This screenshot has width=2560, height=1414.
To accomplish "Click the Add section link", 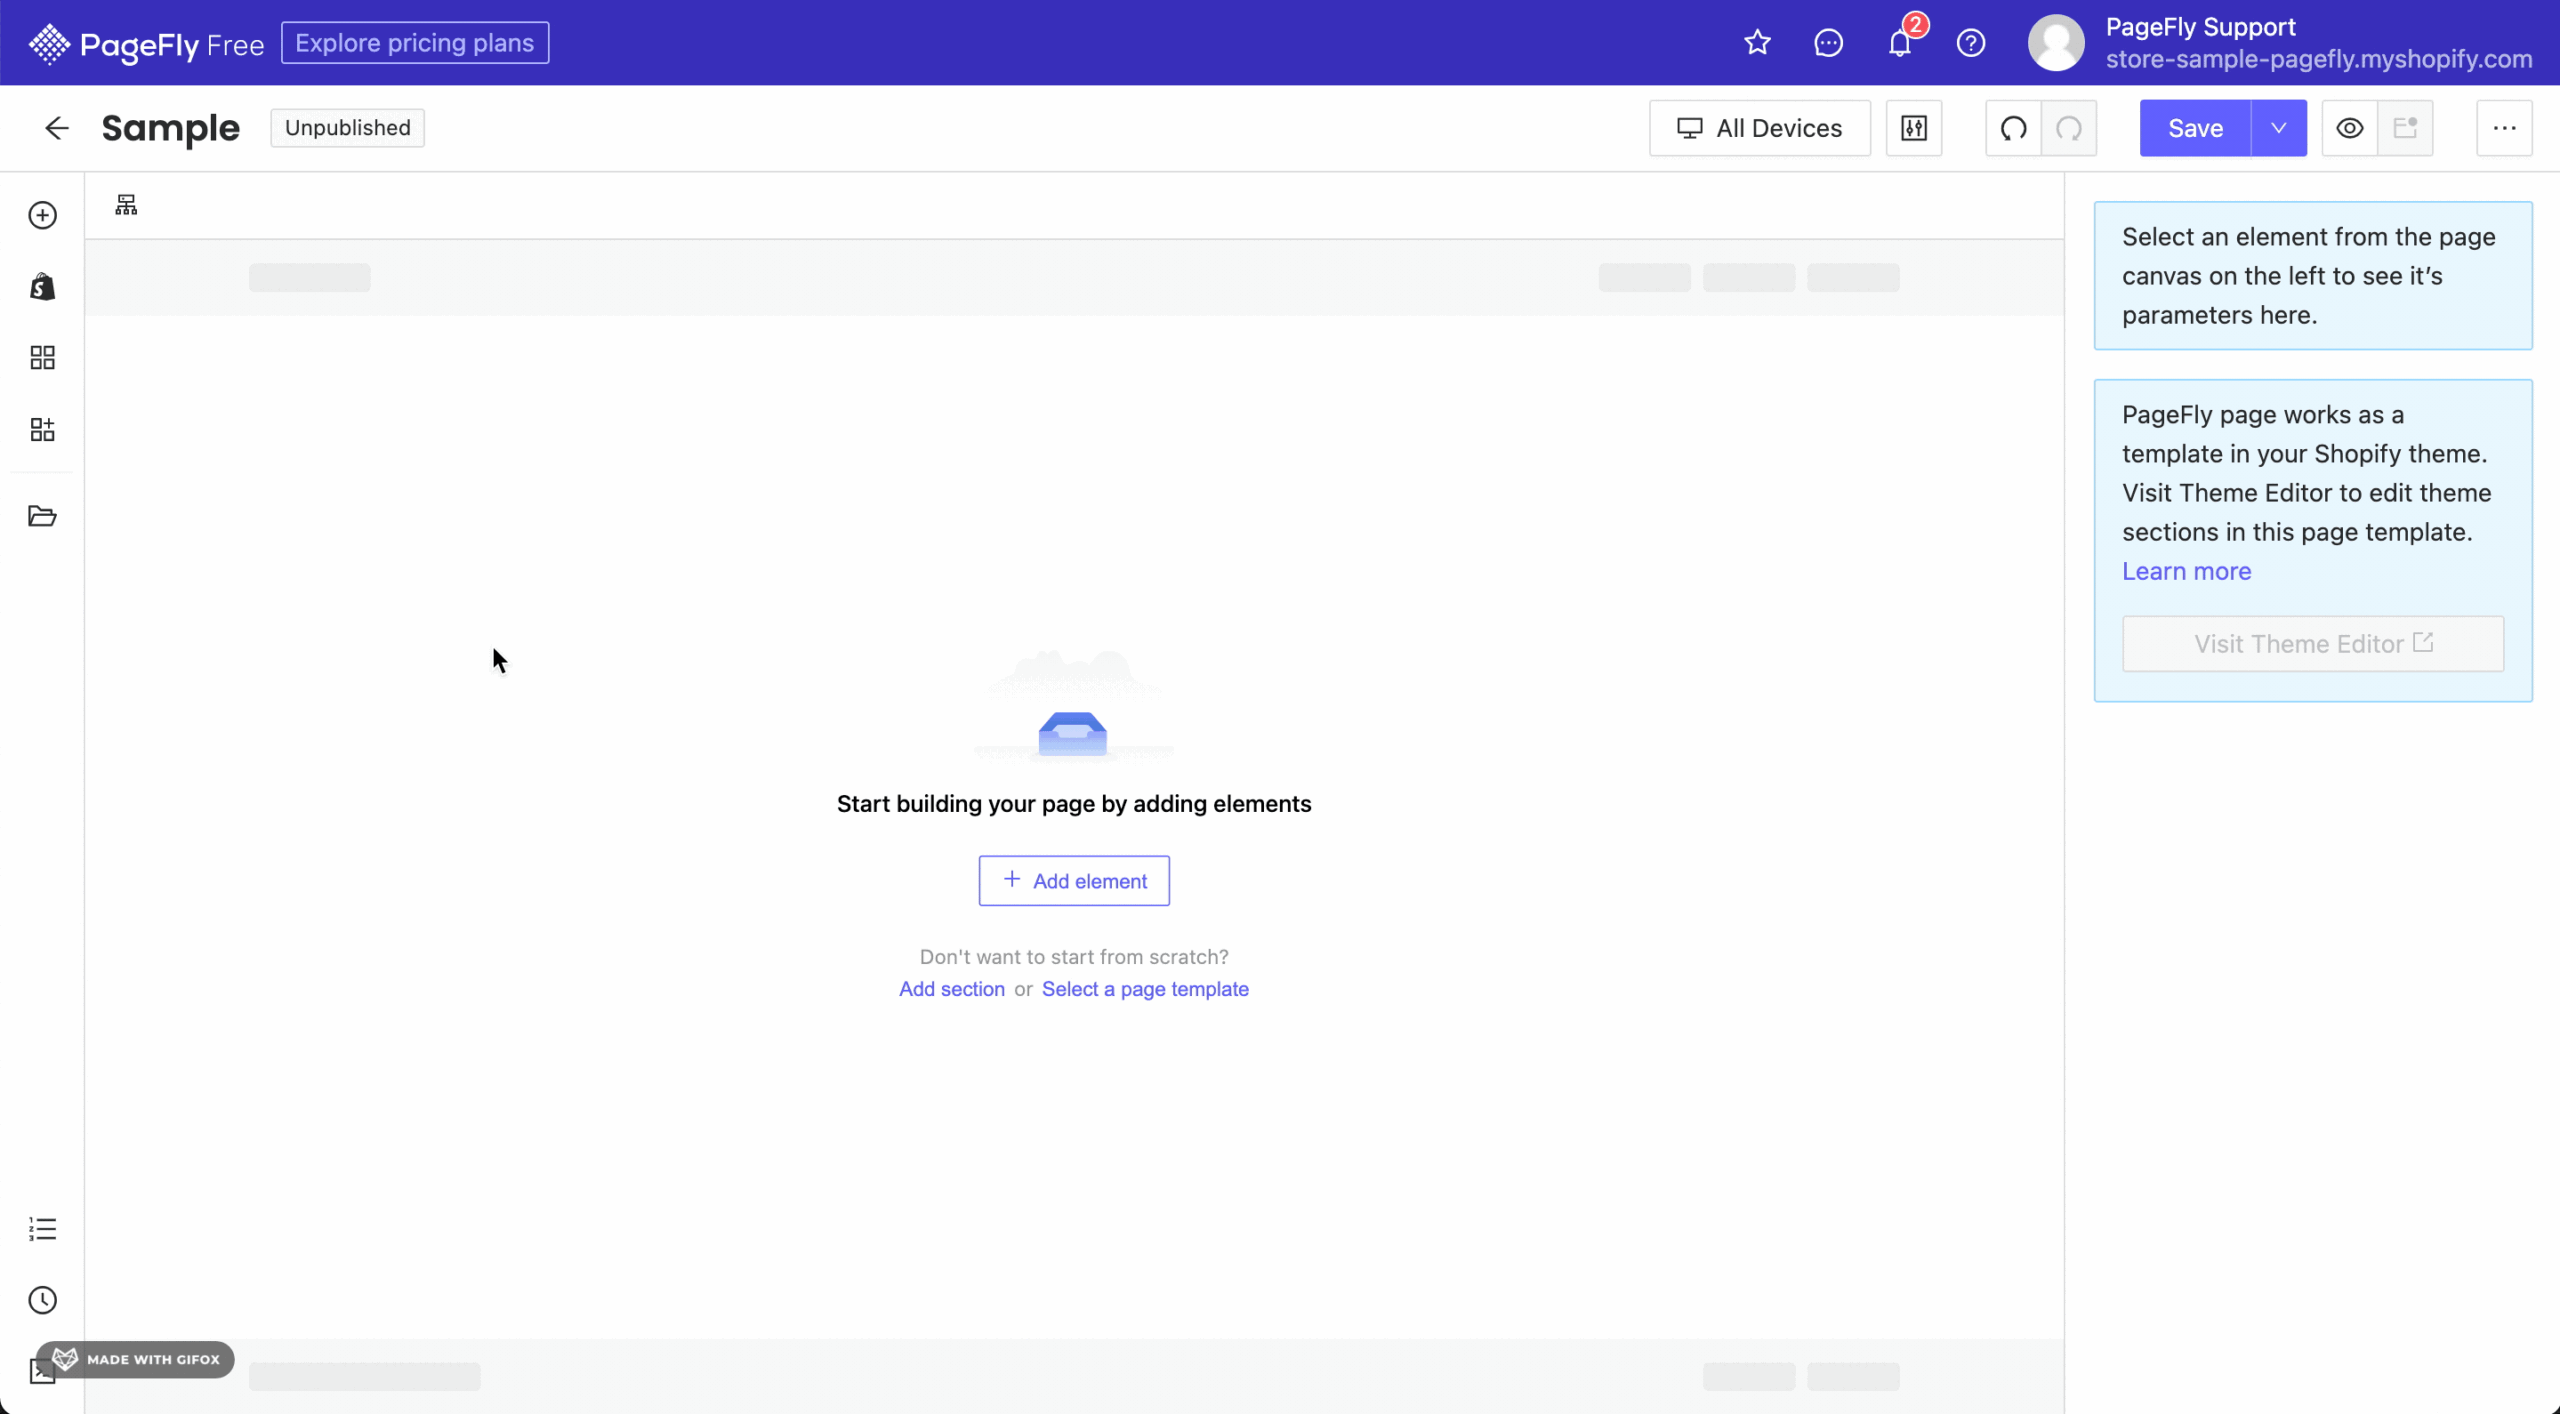I will click(x=952, y=989).
